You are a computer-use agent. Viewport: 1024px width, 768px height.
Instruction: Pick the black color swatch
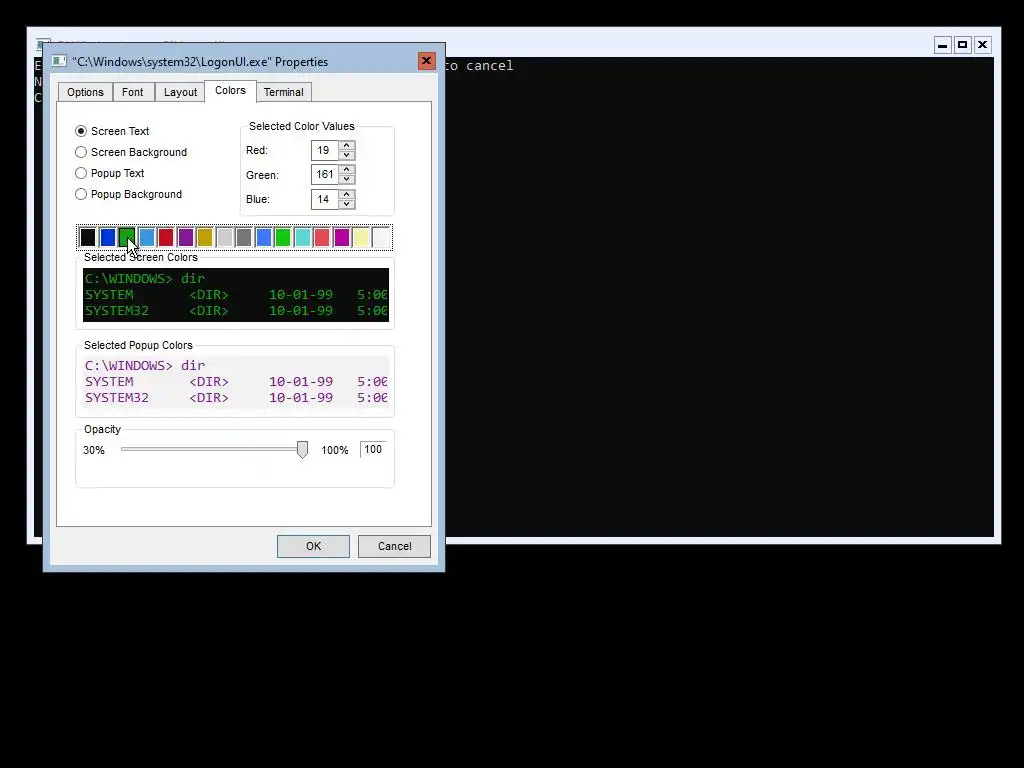(88, 237)
